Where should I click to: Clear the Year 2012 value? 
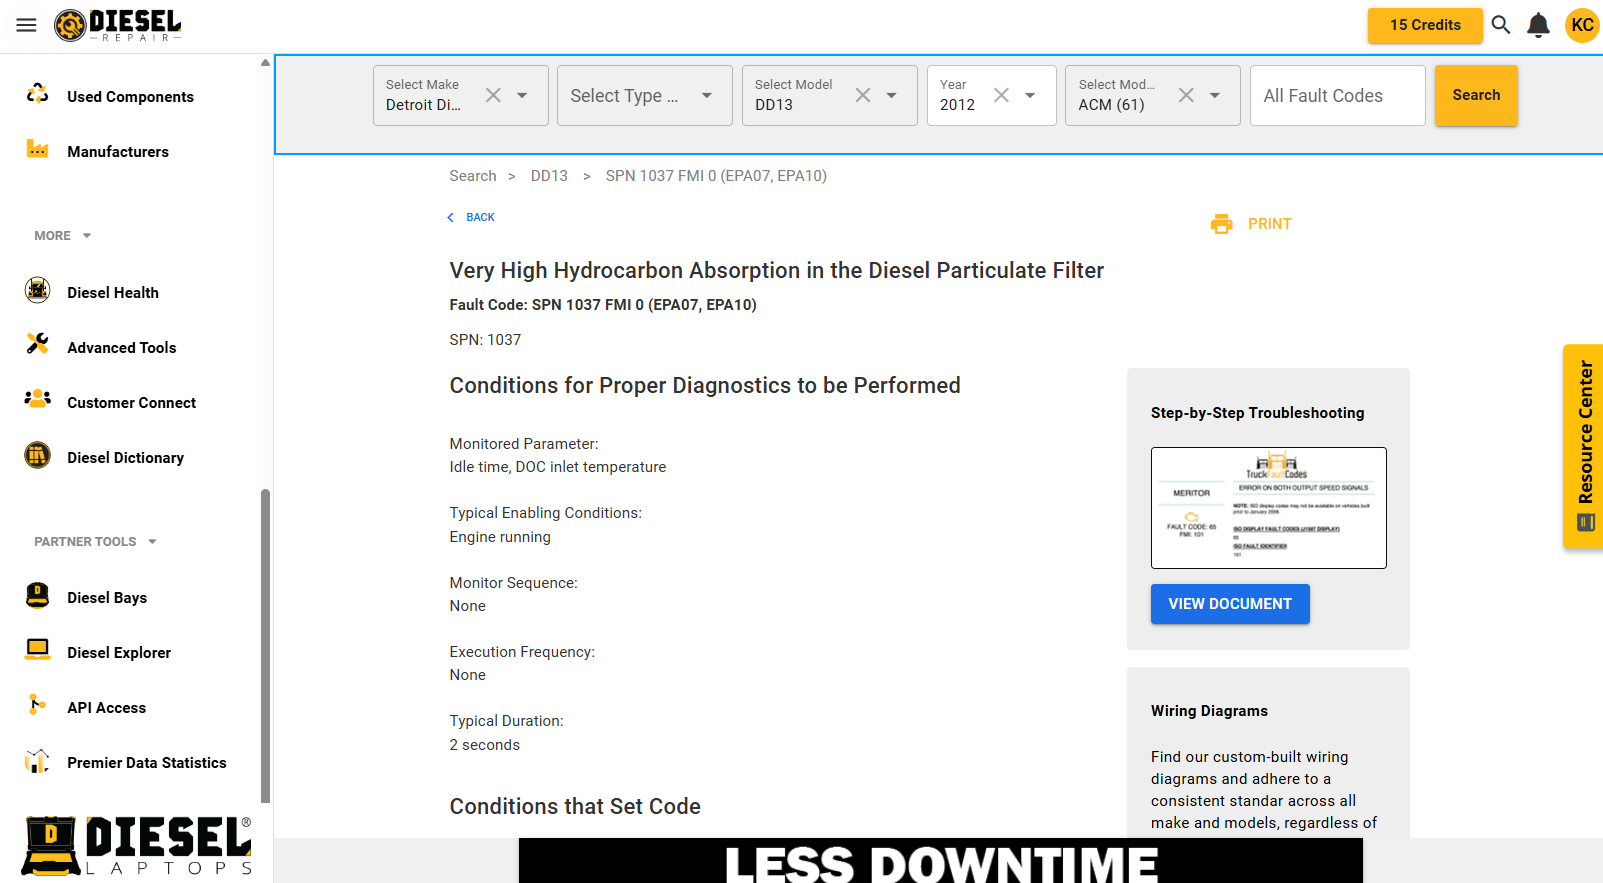click(x=1001, y=95)
